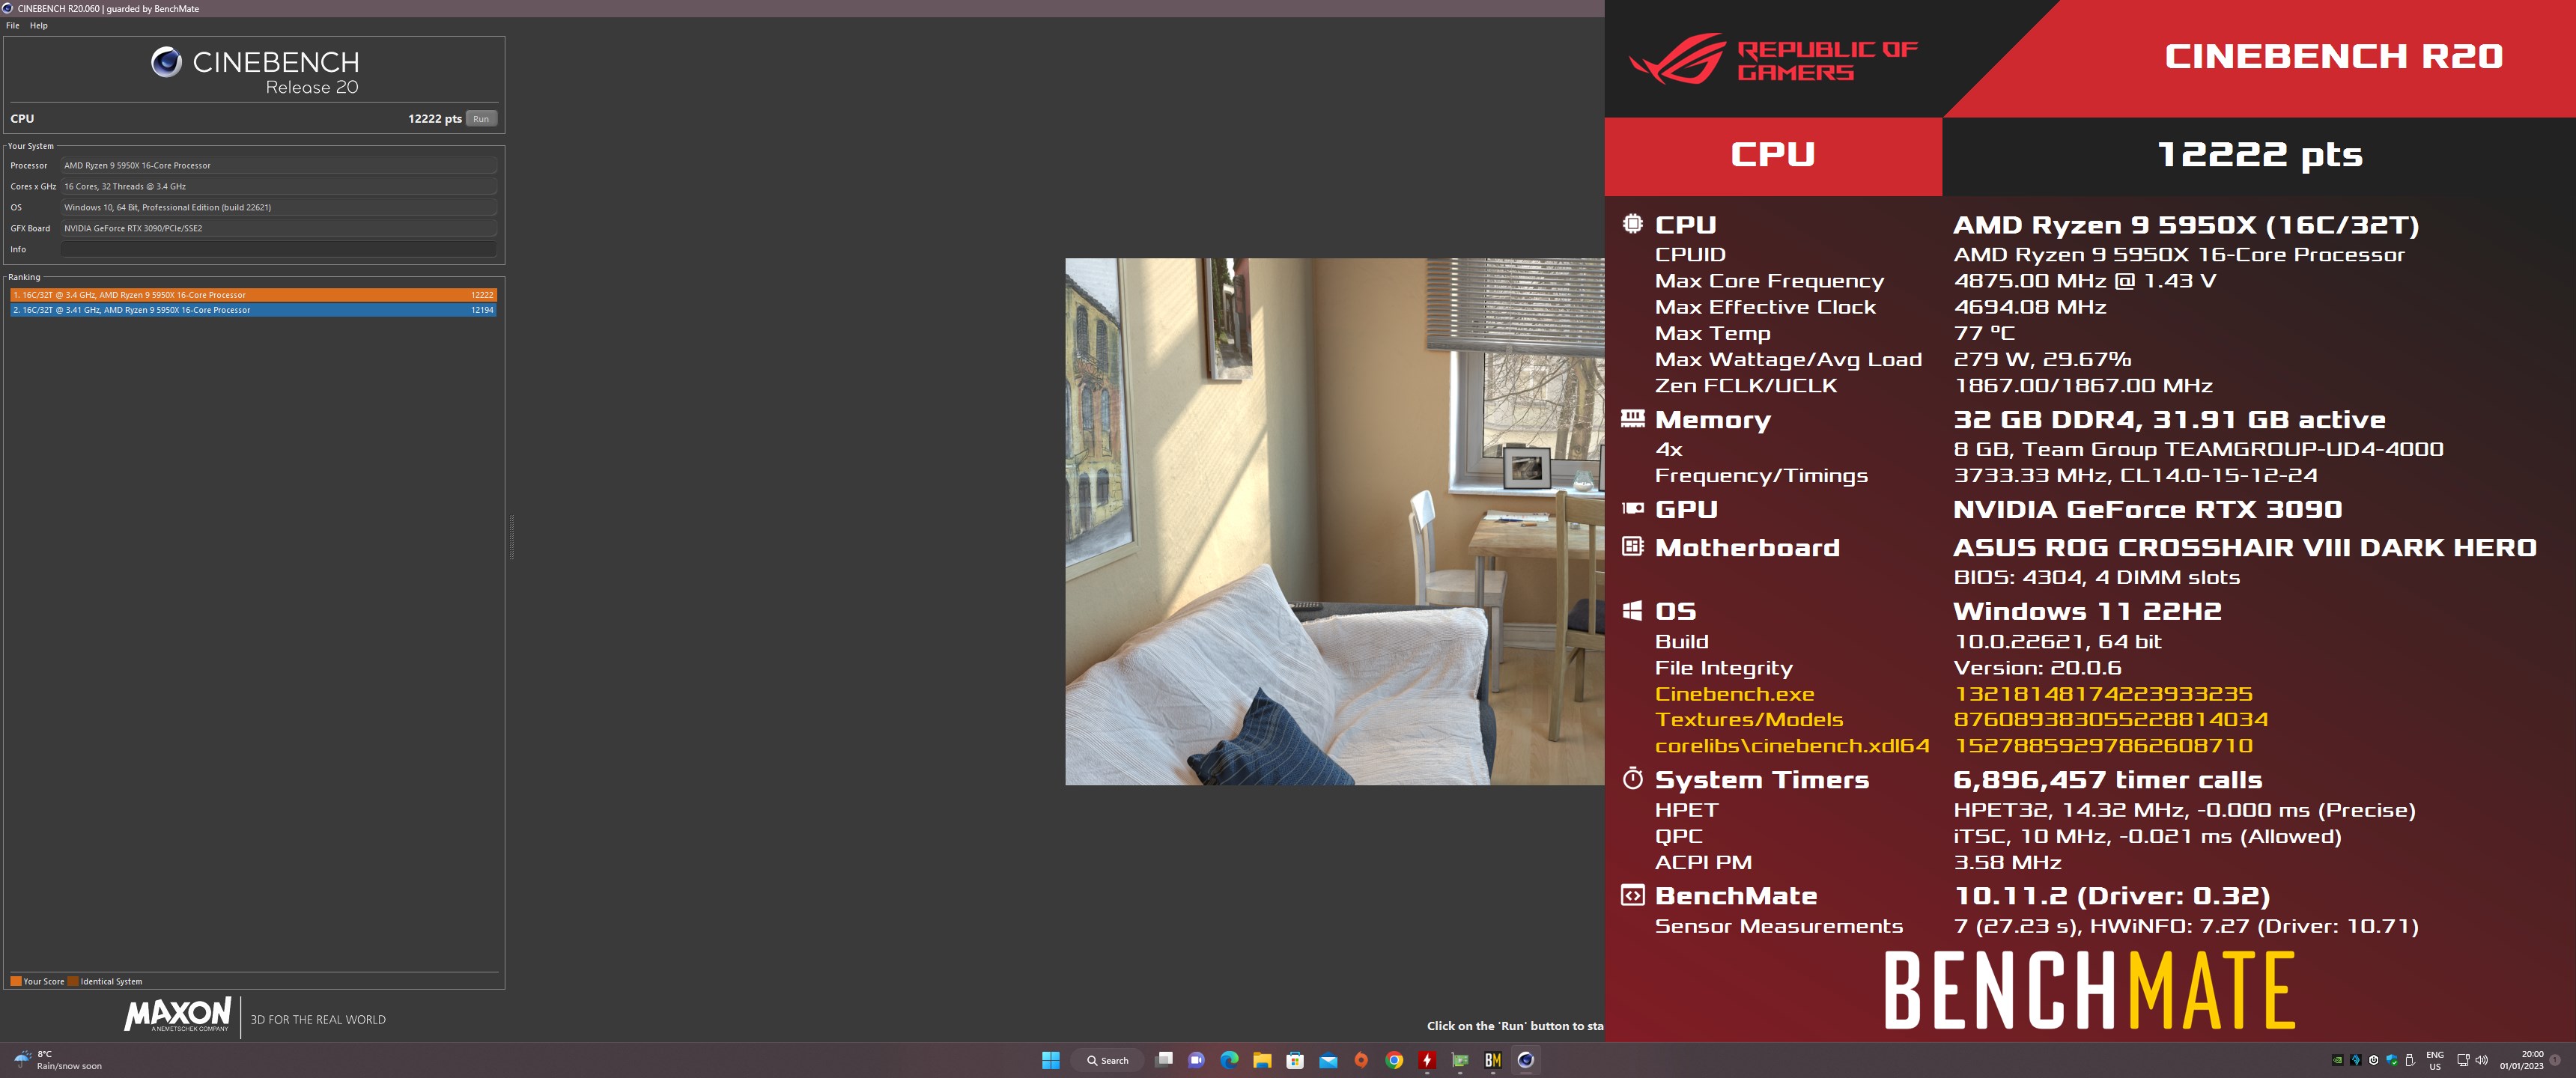Open Windows Security shield tray icon
The width and height of the screenshot is (2576, 1078).
click(2391, 1060)
